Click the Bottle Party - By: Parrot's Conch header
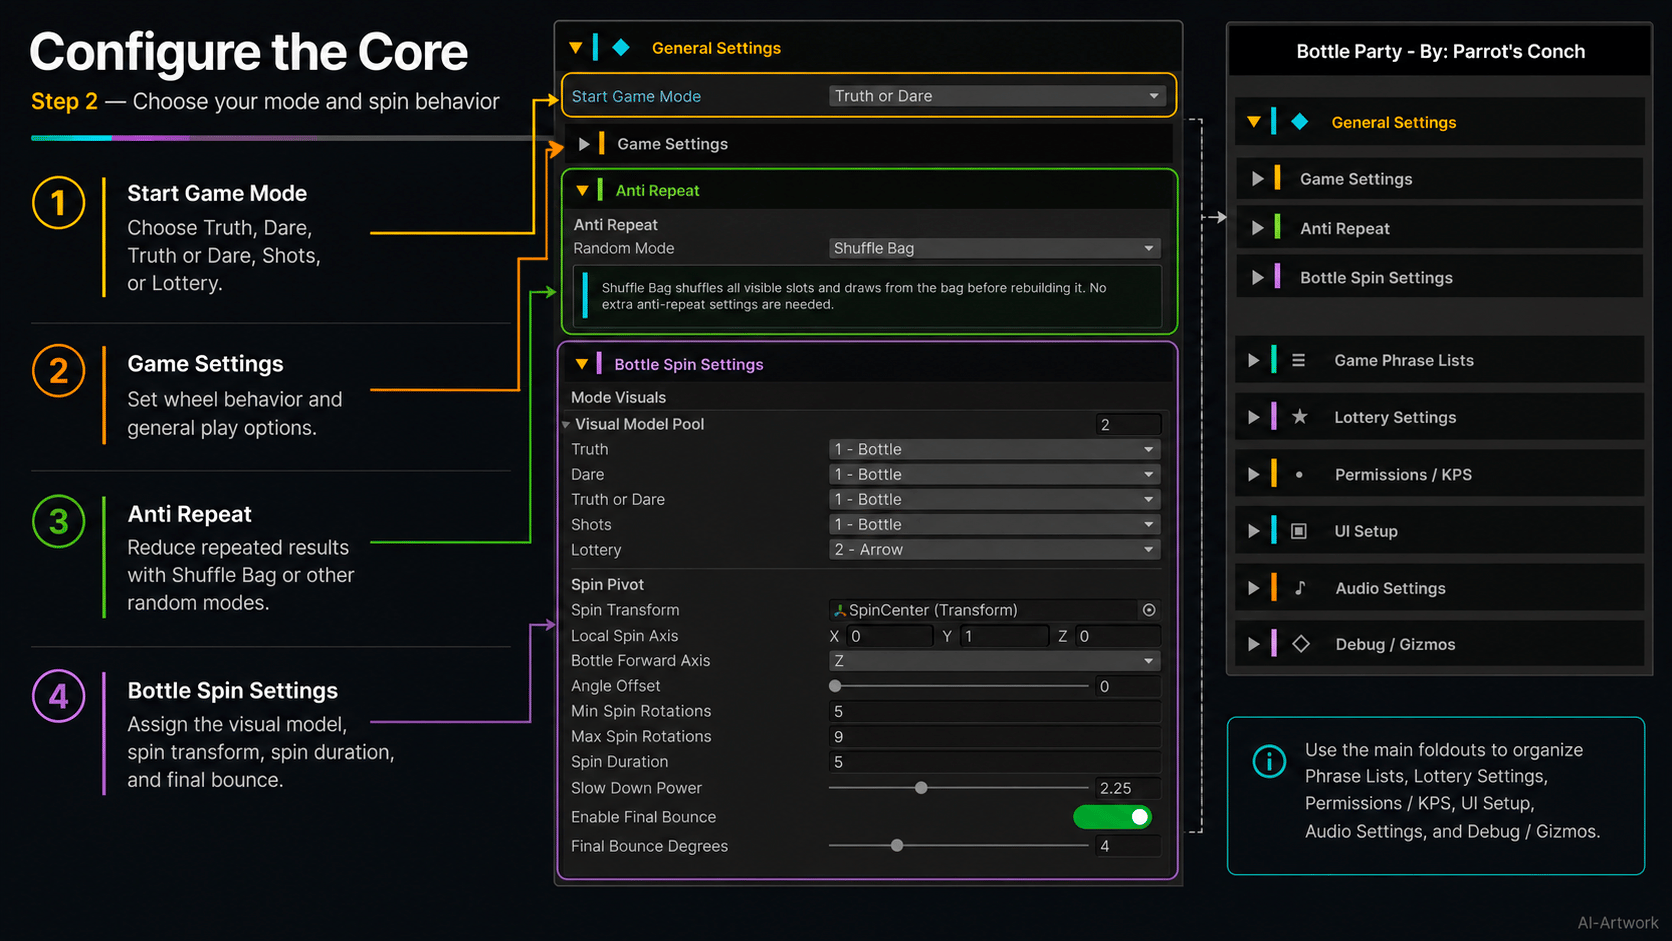 pyautogui.click(x=1440, y=51)
